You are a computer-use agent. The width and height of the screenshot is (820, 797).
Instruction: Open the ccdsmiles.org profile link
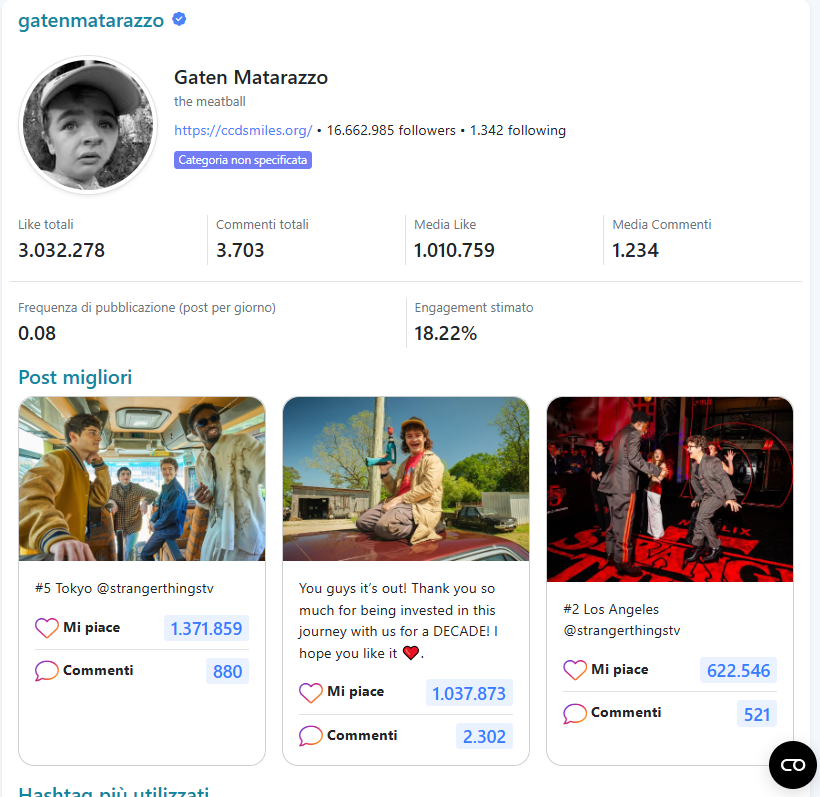[243, 130]
